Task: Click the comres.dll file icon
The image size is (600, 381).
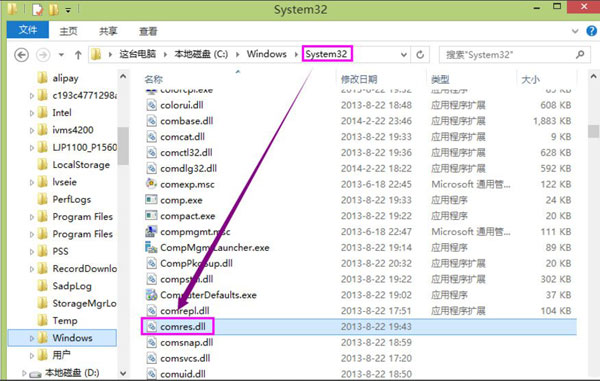Action: [152, 327]
